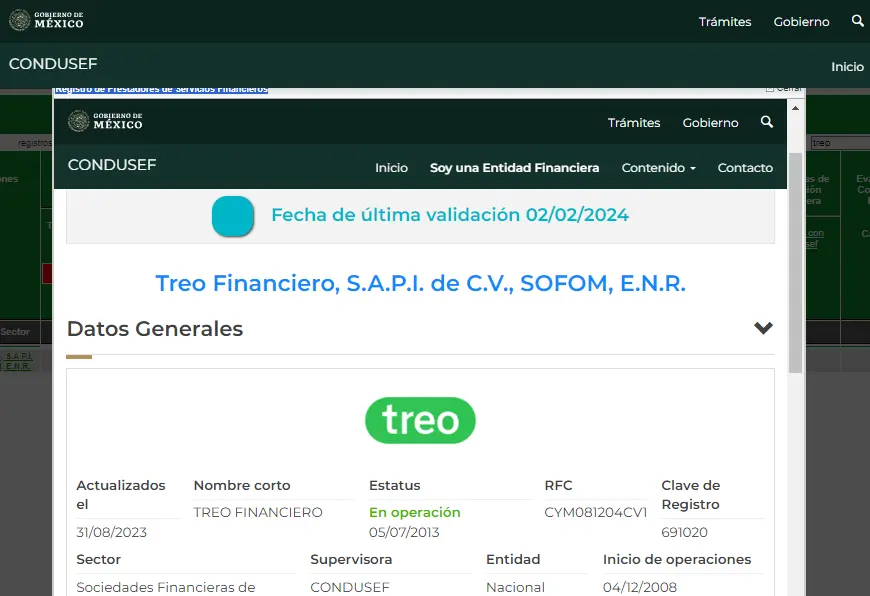
Task: Click the Gobierno link in modal header
Action: coord(710,122)
